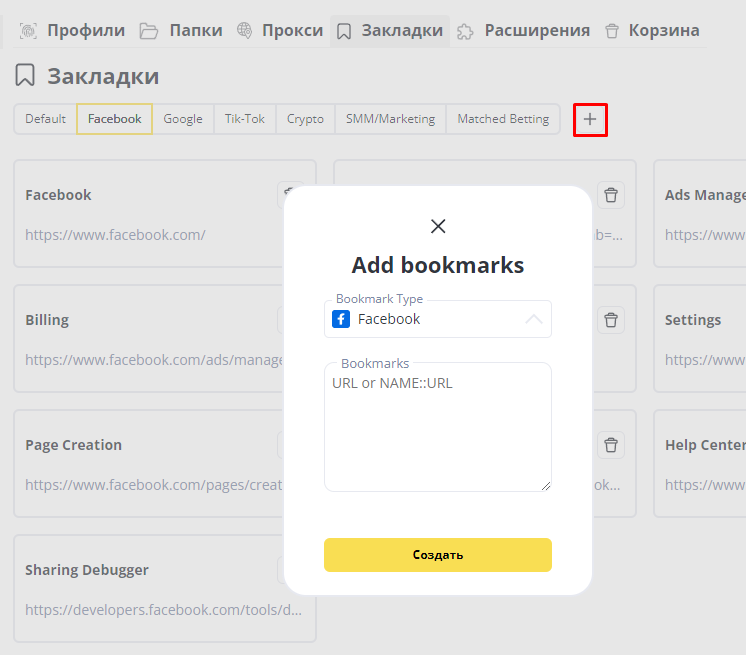Open the Bookmark Type dropdown
Image resolution: width=746 pixels, height=655 pixels.
(438, 319)
